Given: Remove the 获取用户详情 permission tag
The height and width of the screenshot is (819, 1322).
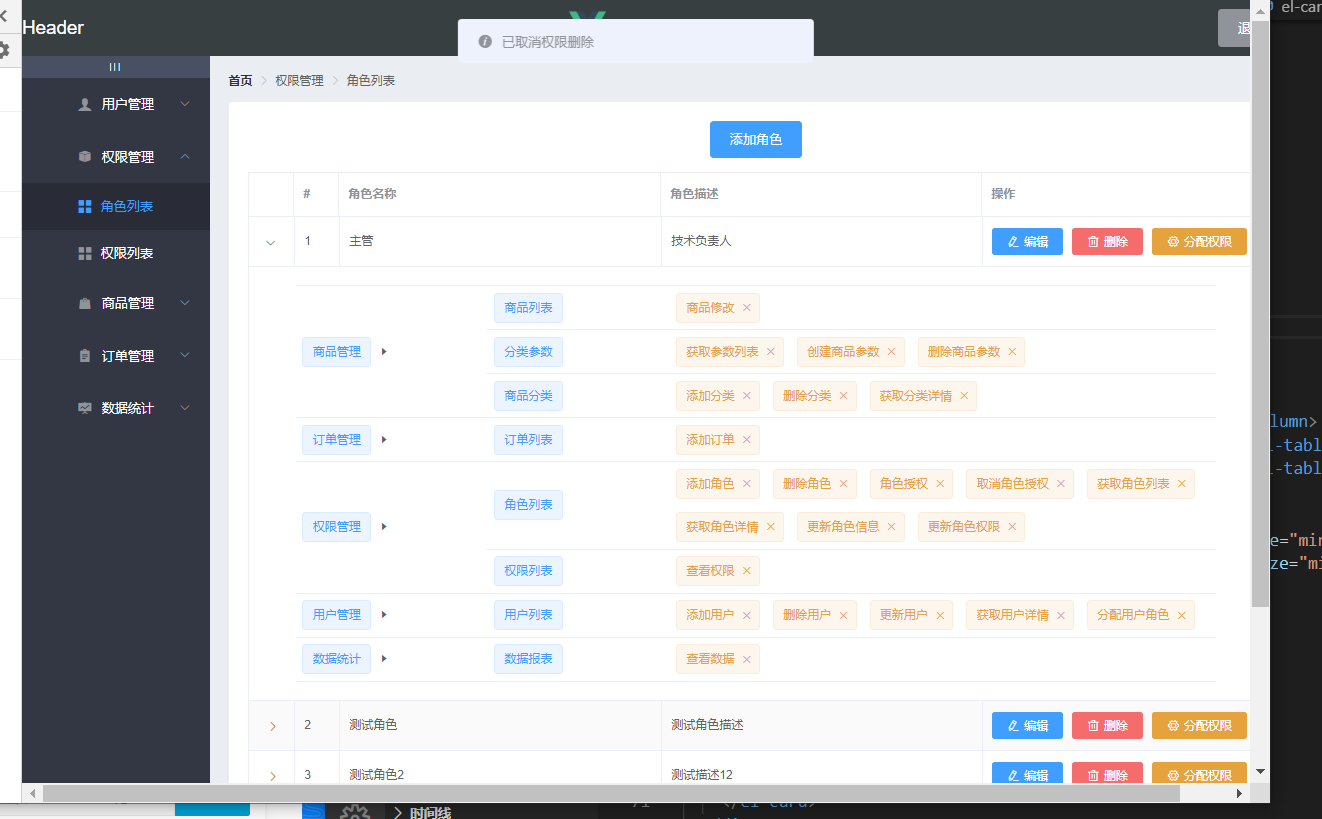Looking at the screenshot, I should [x=1061, y=615].
